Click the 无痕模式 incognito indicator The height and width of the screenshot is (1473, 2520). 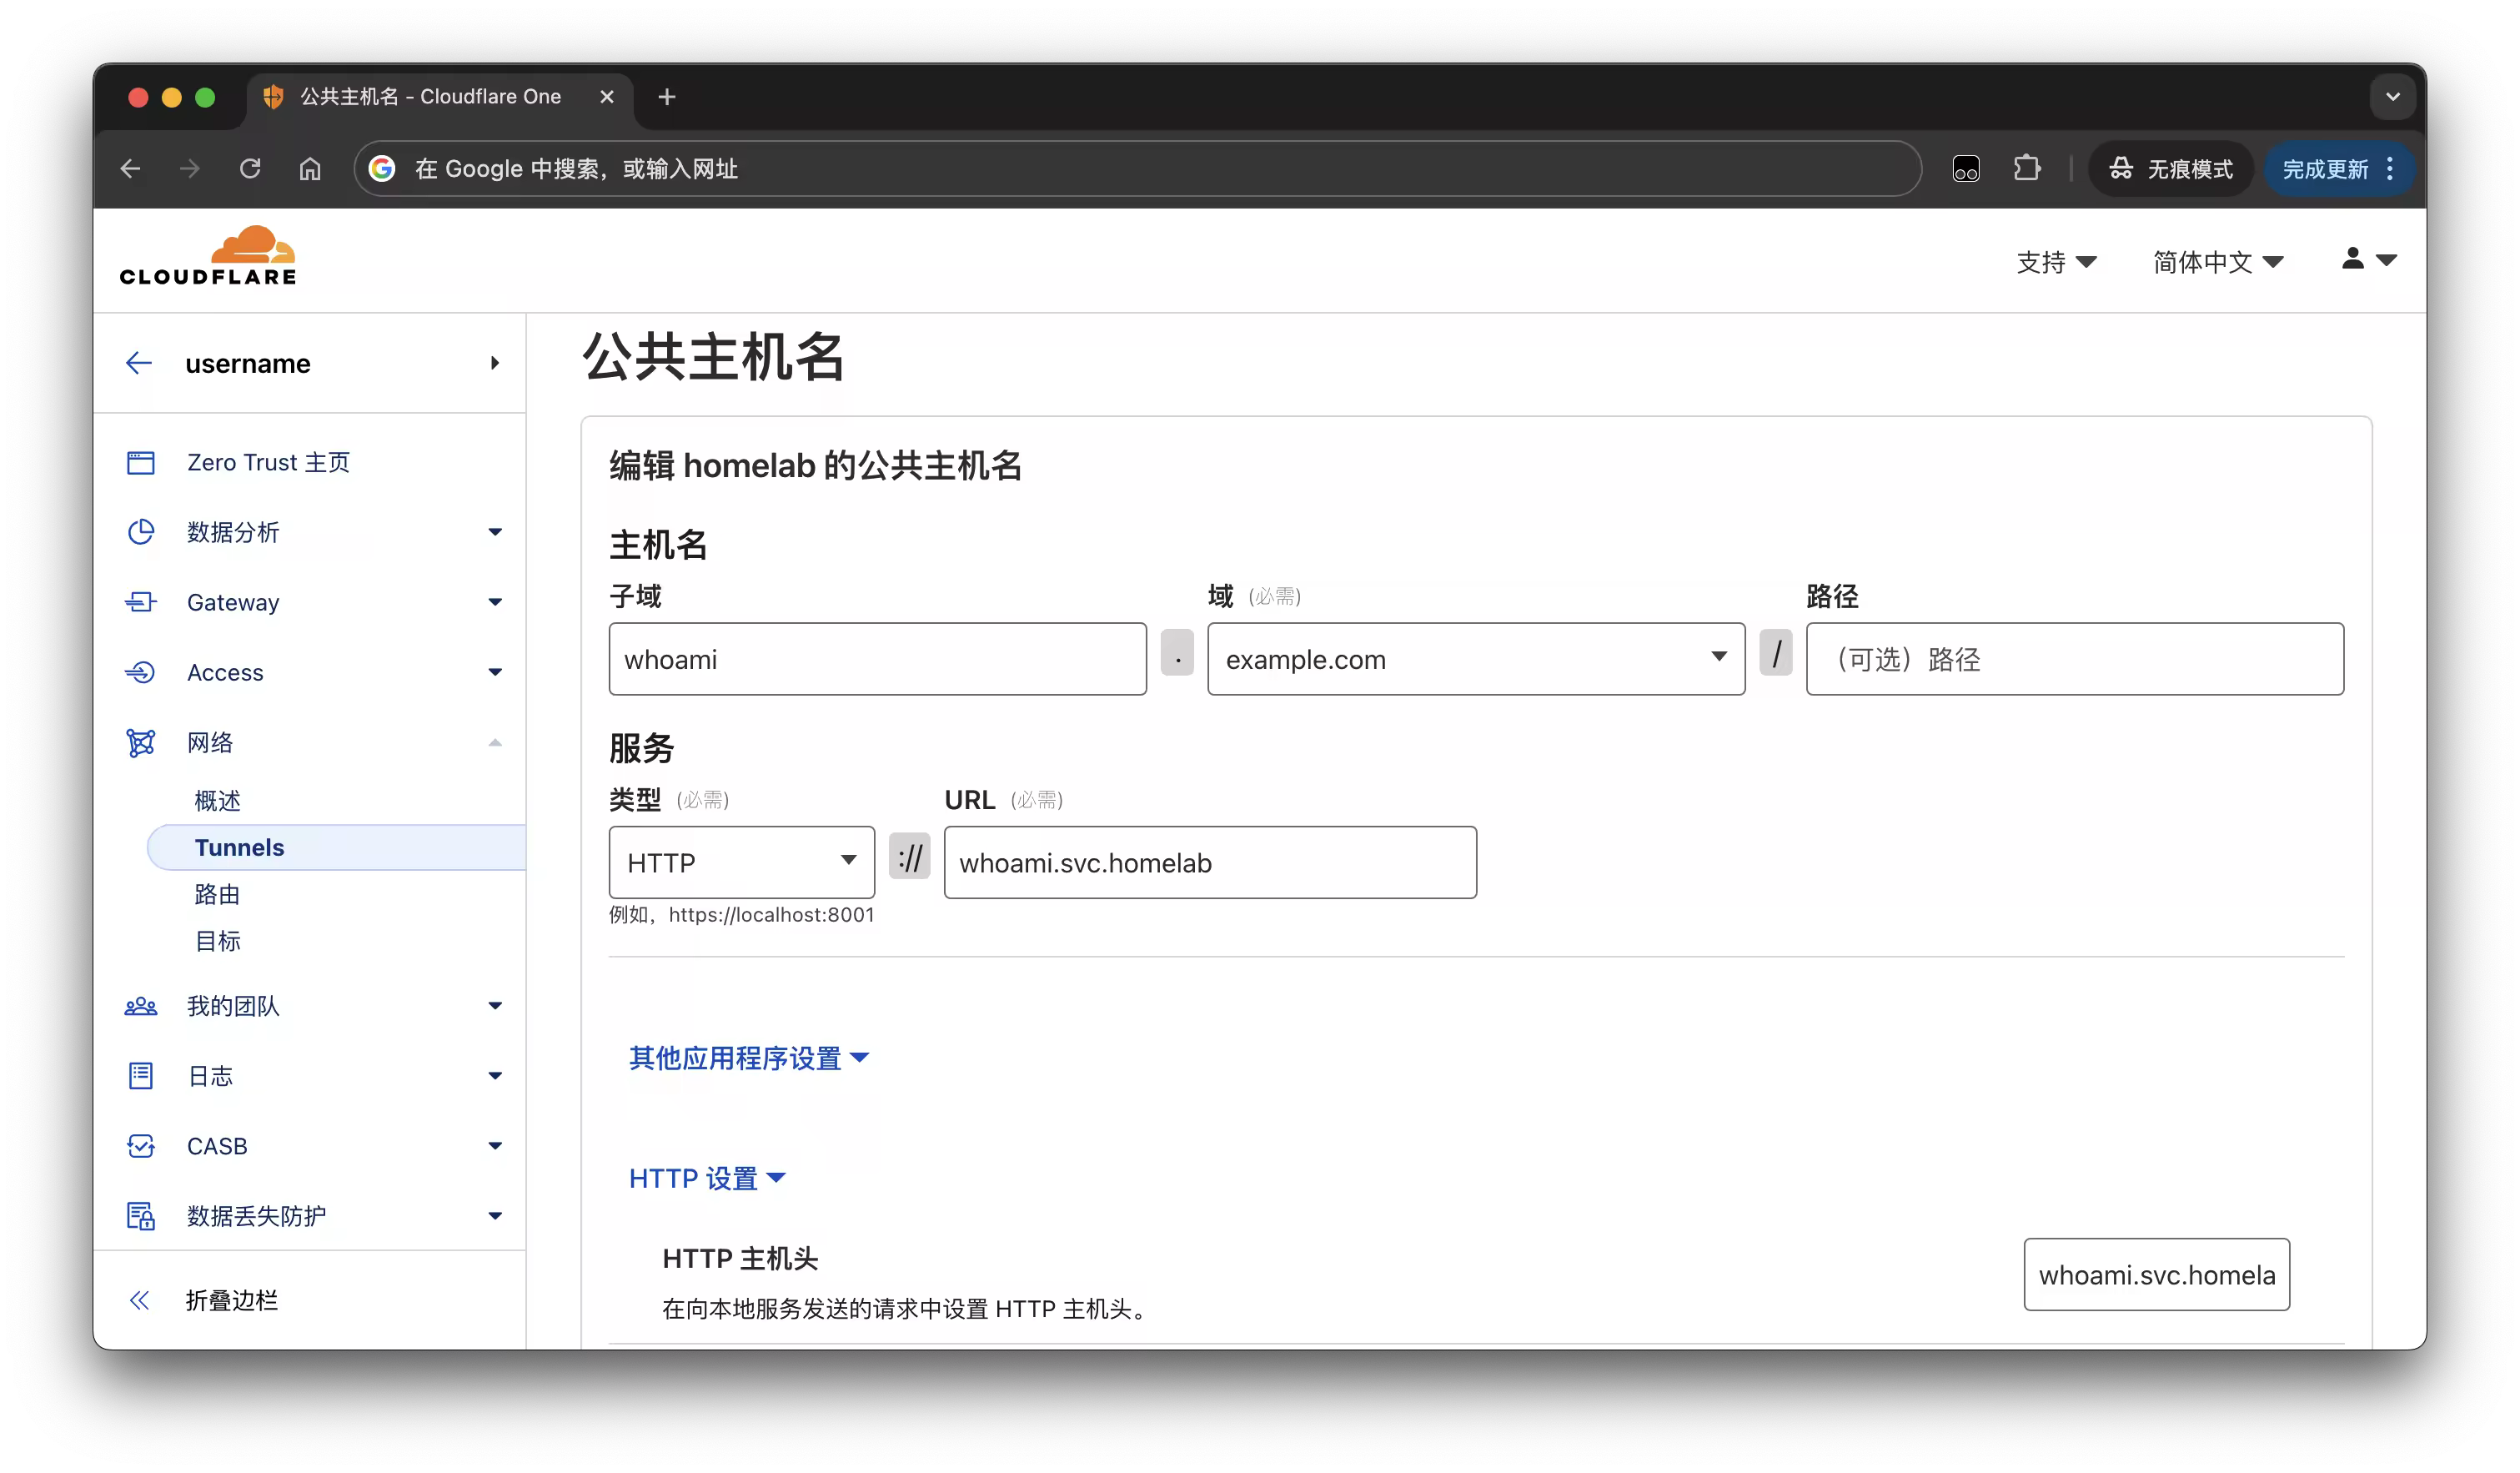tap(2170, 169)
